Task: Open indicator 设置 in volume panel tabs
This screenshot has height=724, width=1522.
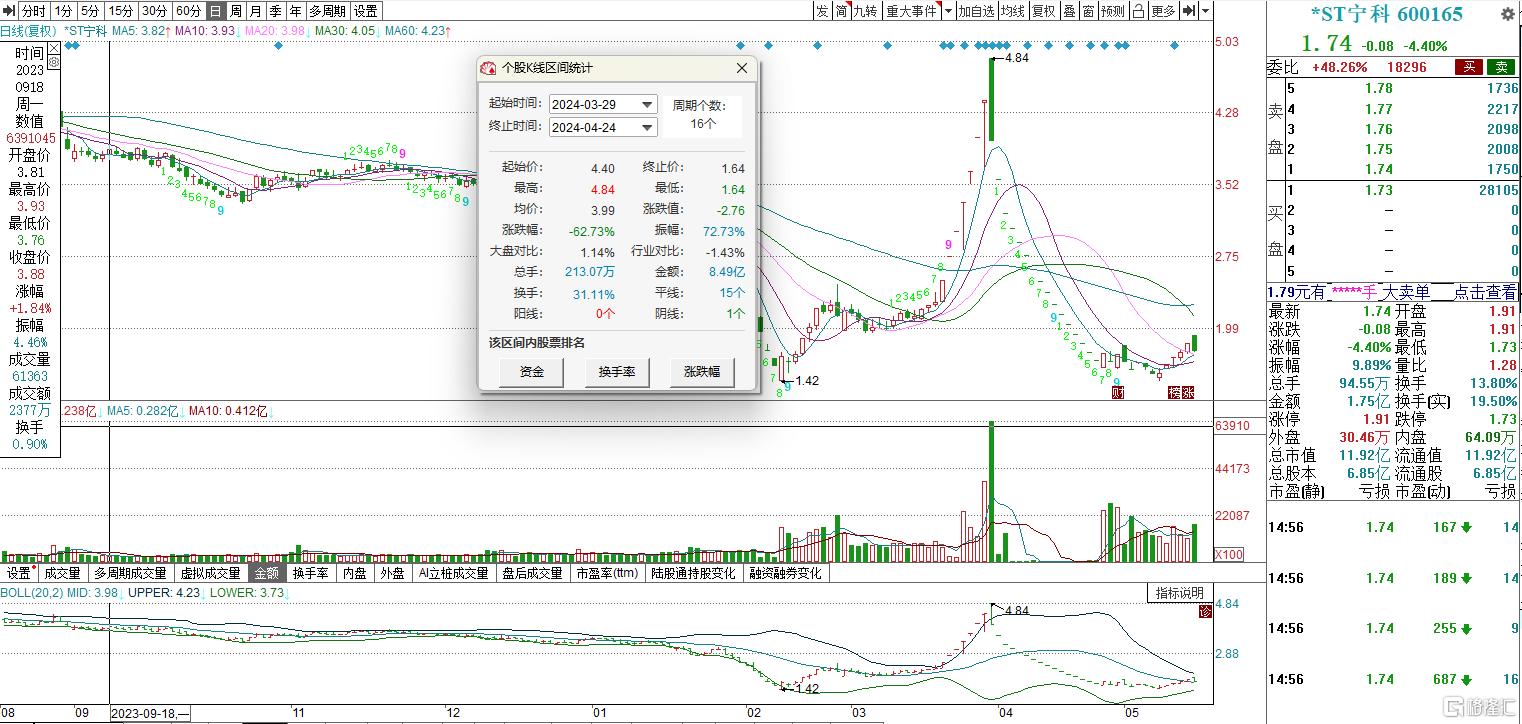Action: [20, 573]
